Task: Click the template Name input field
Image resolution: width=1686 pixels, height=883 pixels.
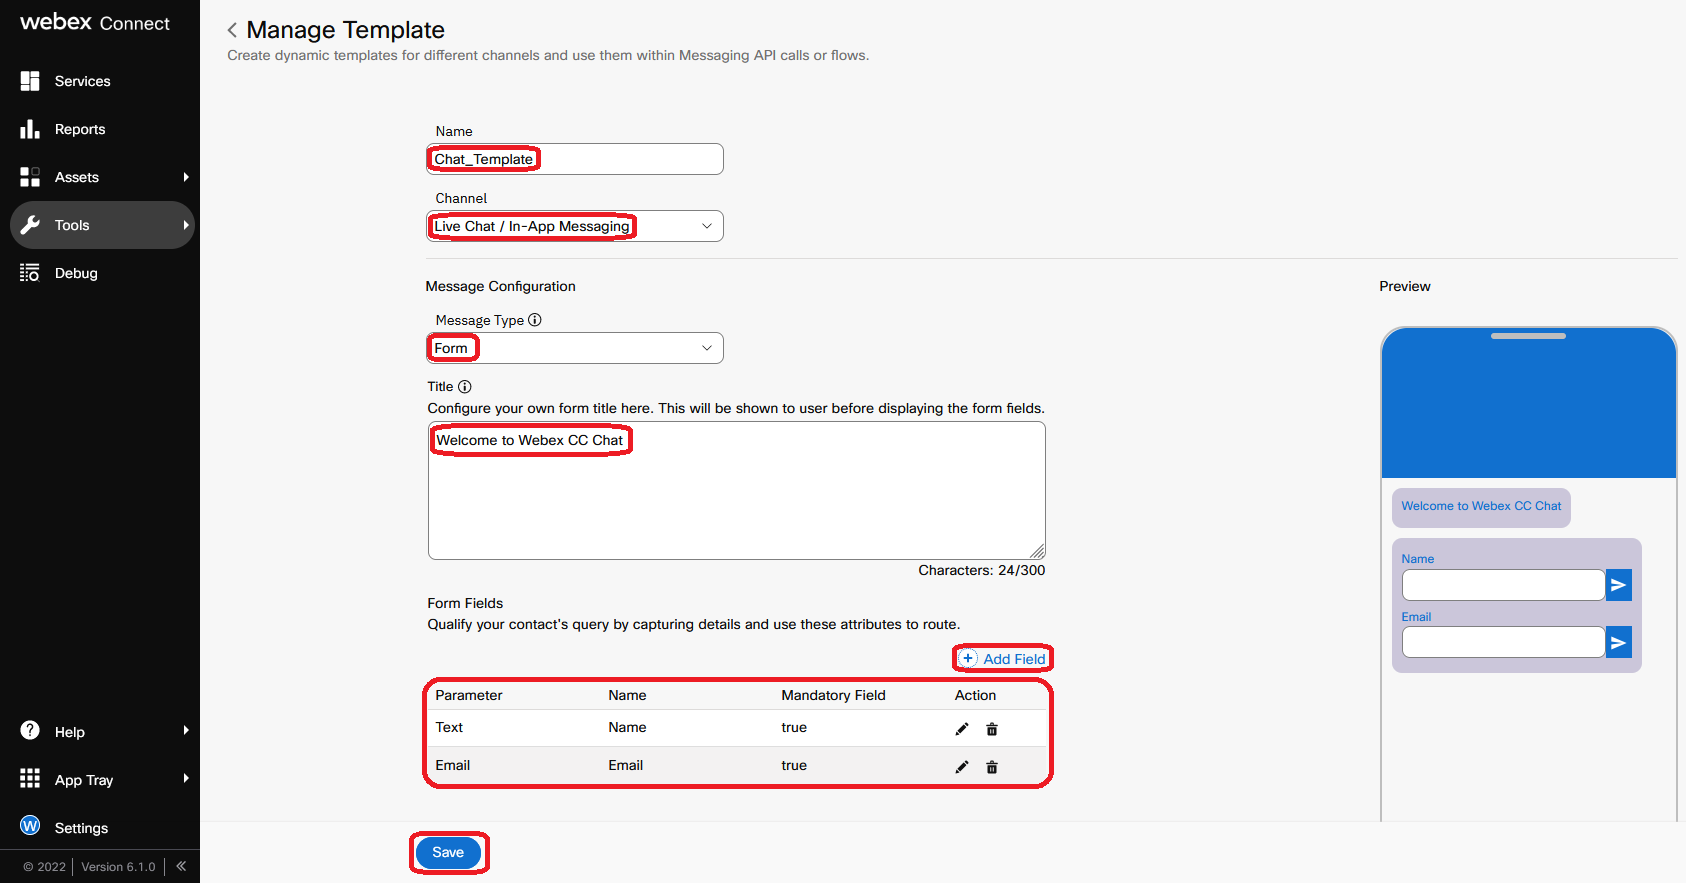Action: click(575, 159)
